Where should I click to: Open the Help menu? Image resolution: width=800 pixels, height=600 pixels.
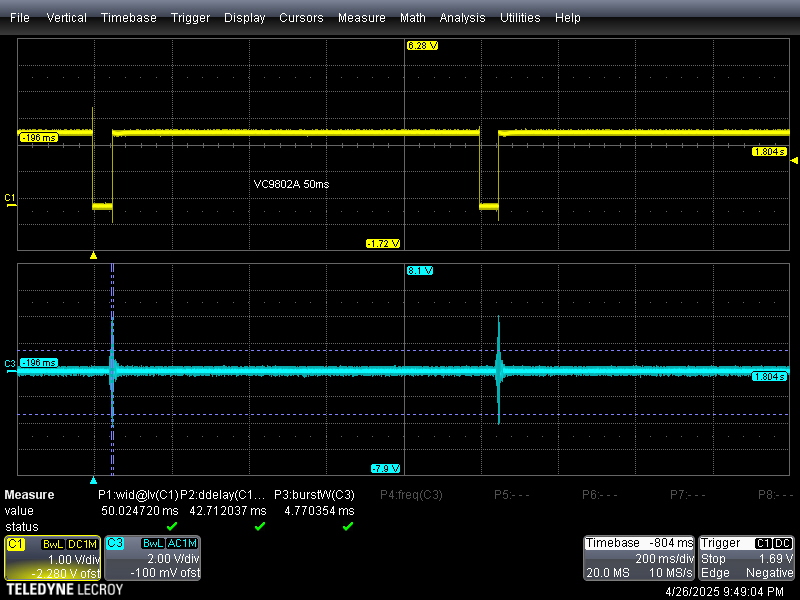(567, 18)
